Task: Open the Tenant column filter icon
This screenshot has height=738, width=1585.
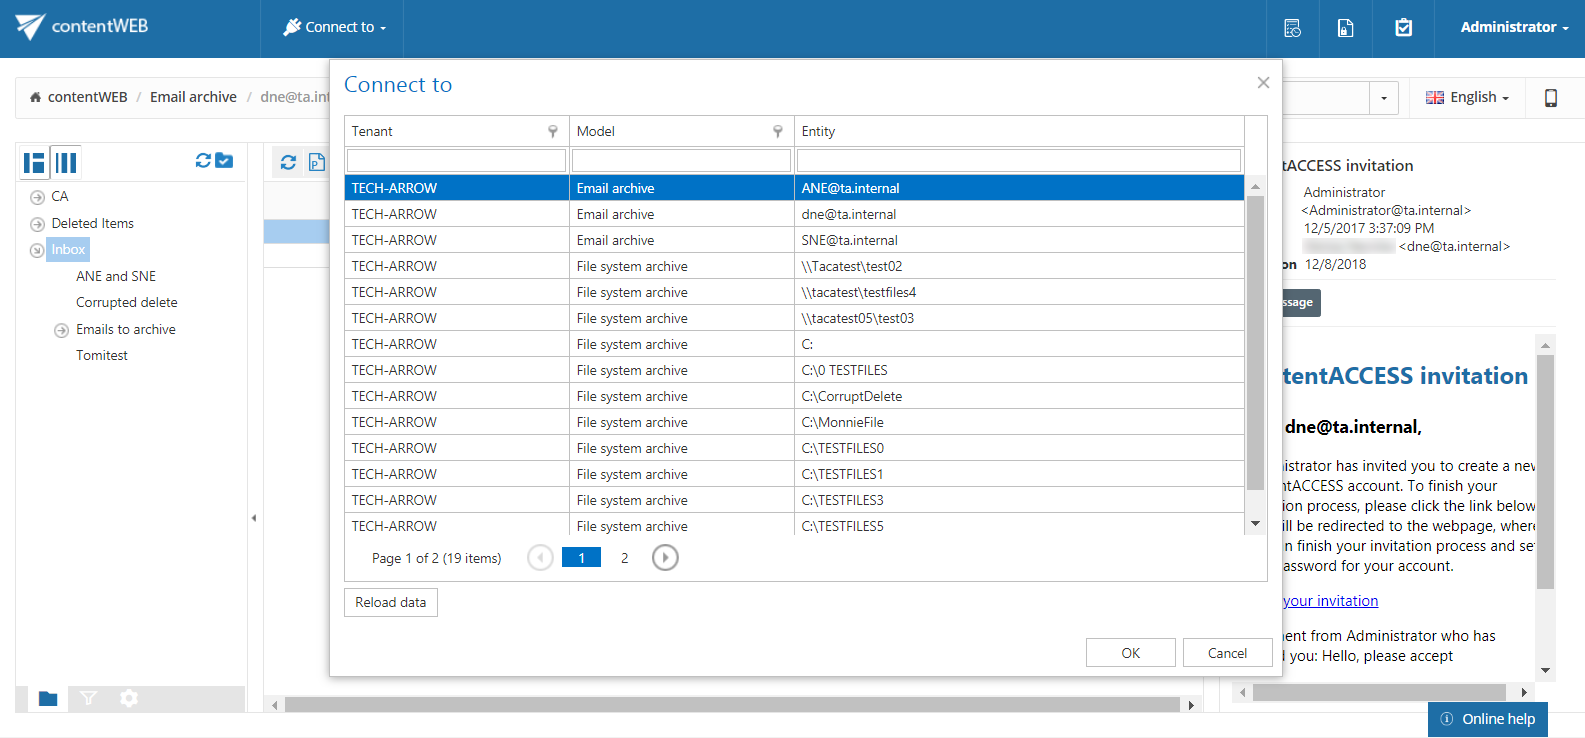Action: point(553,131)
